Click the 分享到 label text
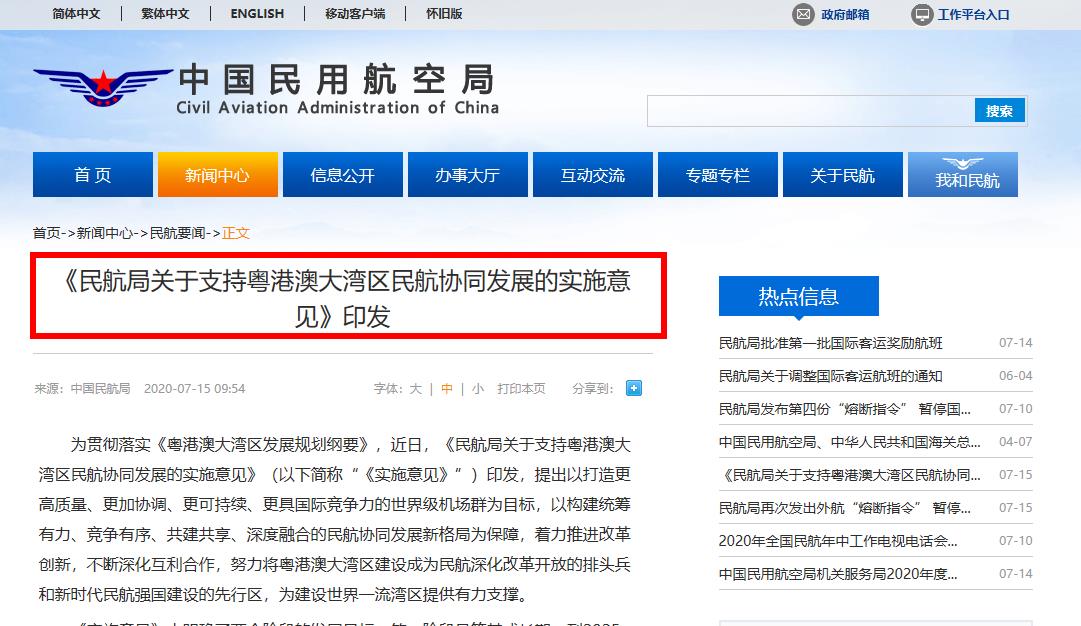This screenshot has height=626, width=1081. (x=592, y=389)
